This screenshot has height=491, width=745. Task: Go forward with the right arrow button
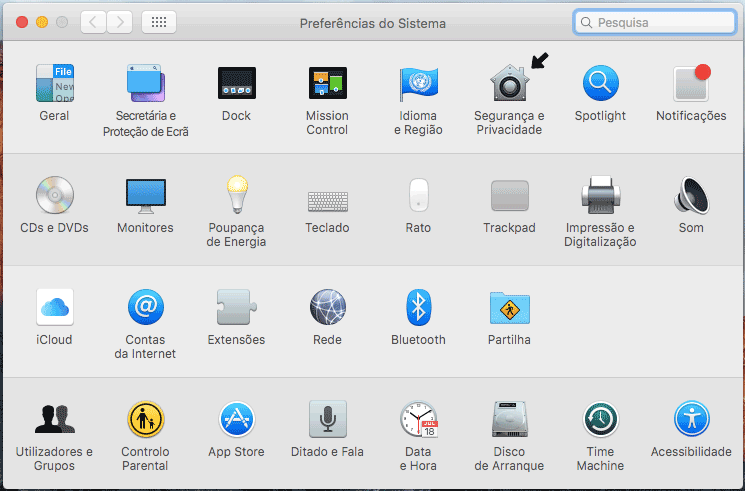click(x=120, y=22)
